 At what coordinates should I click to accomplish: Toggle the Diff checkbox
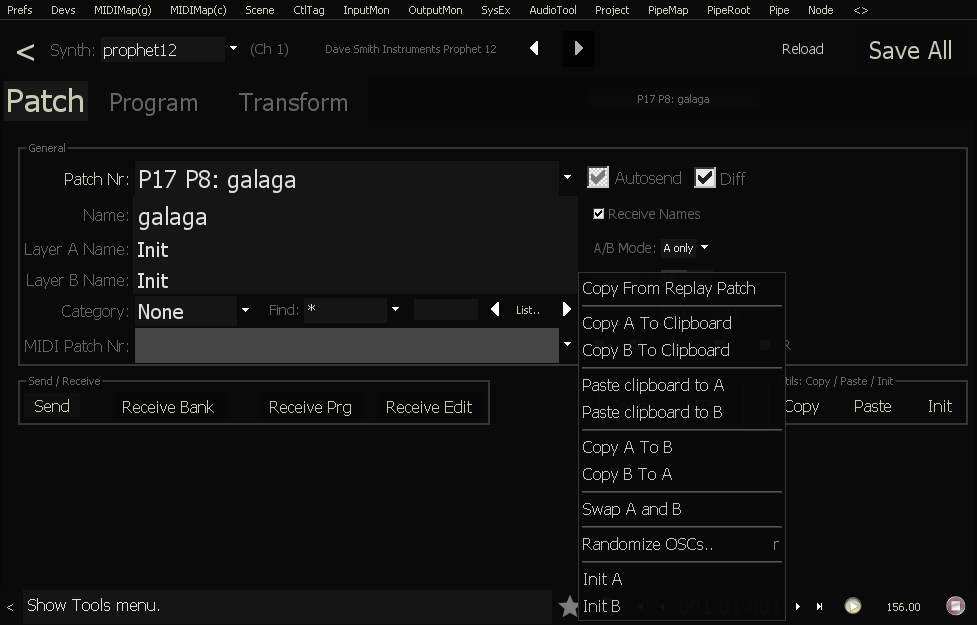click(x=705, y=178)
